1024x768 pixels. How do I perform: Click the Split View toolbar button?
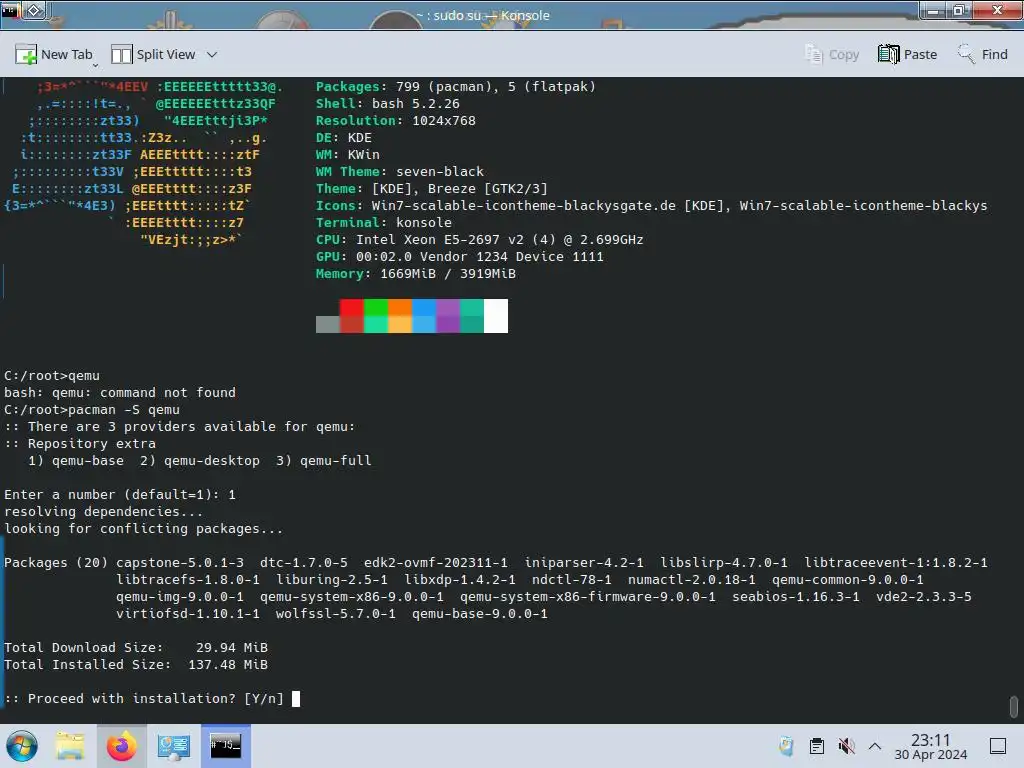point(153,54)
